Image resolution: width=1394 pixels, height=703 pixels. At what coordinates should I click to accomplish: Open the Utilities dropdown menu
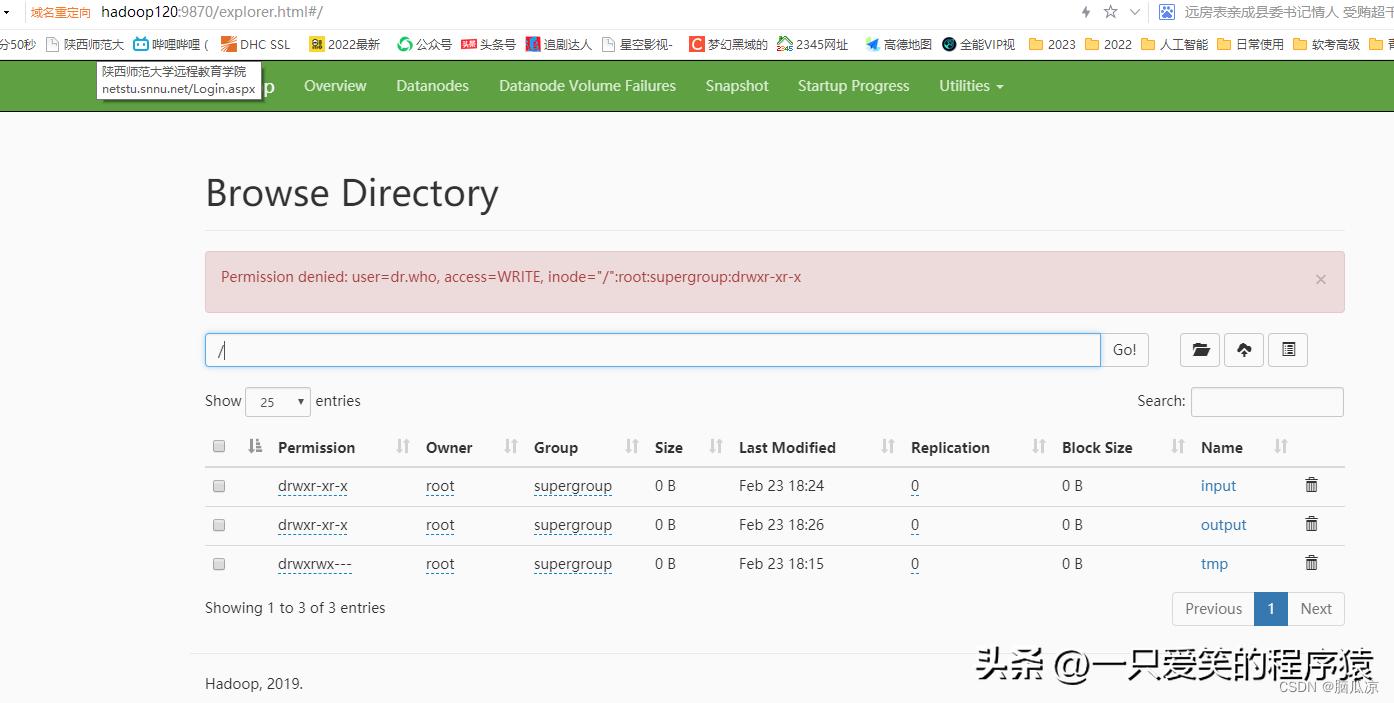click(x=969, y=86)
